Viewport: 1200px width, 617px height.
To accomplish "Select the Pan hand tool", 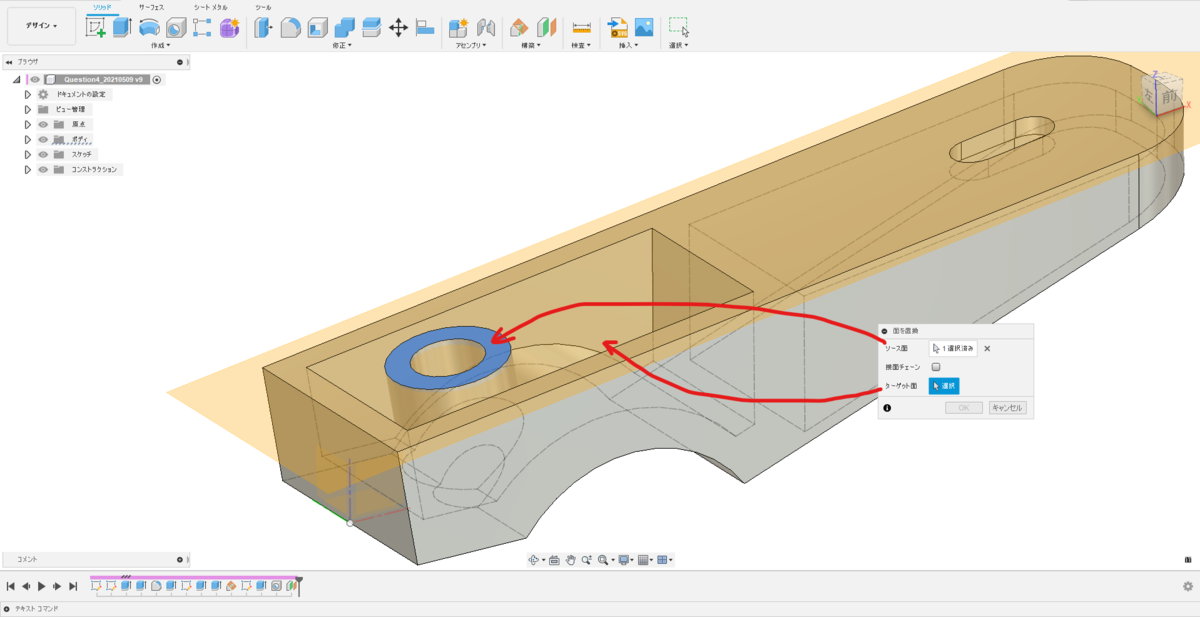I will [x=570, y=560].
